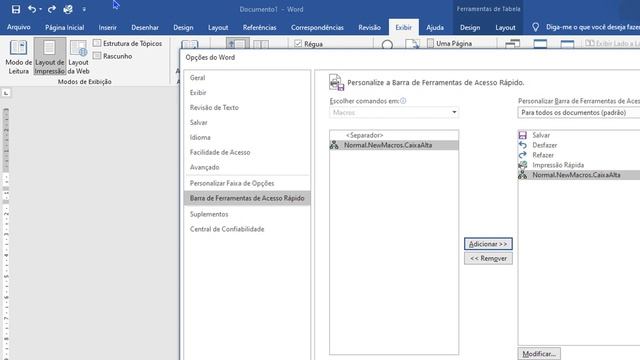Click the << Remover button
This screenshot has height=360, width=640.
pos(488,258)
